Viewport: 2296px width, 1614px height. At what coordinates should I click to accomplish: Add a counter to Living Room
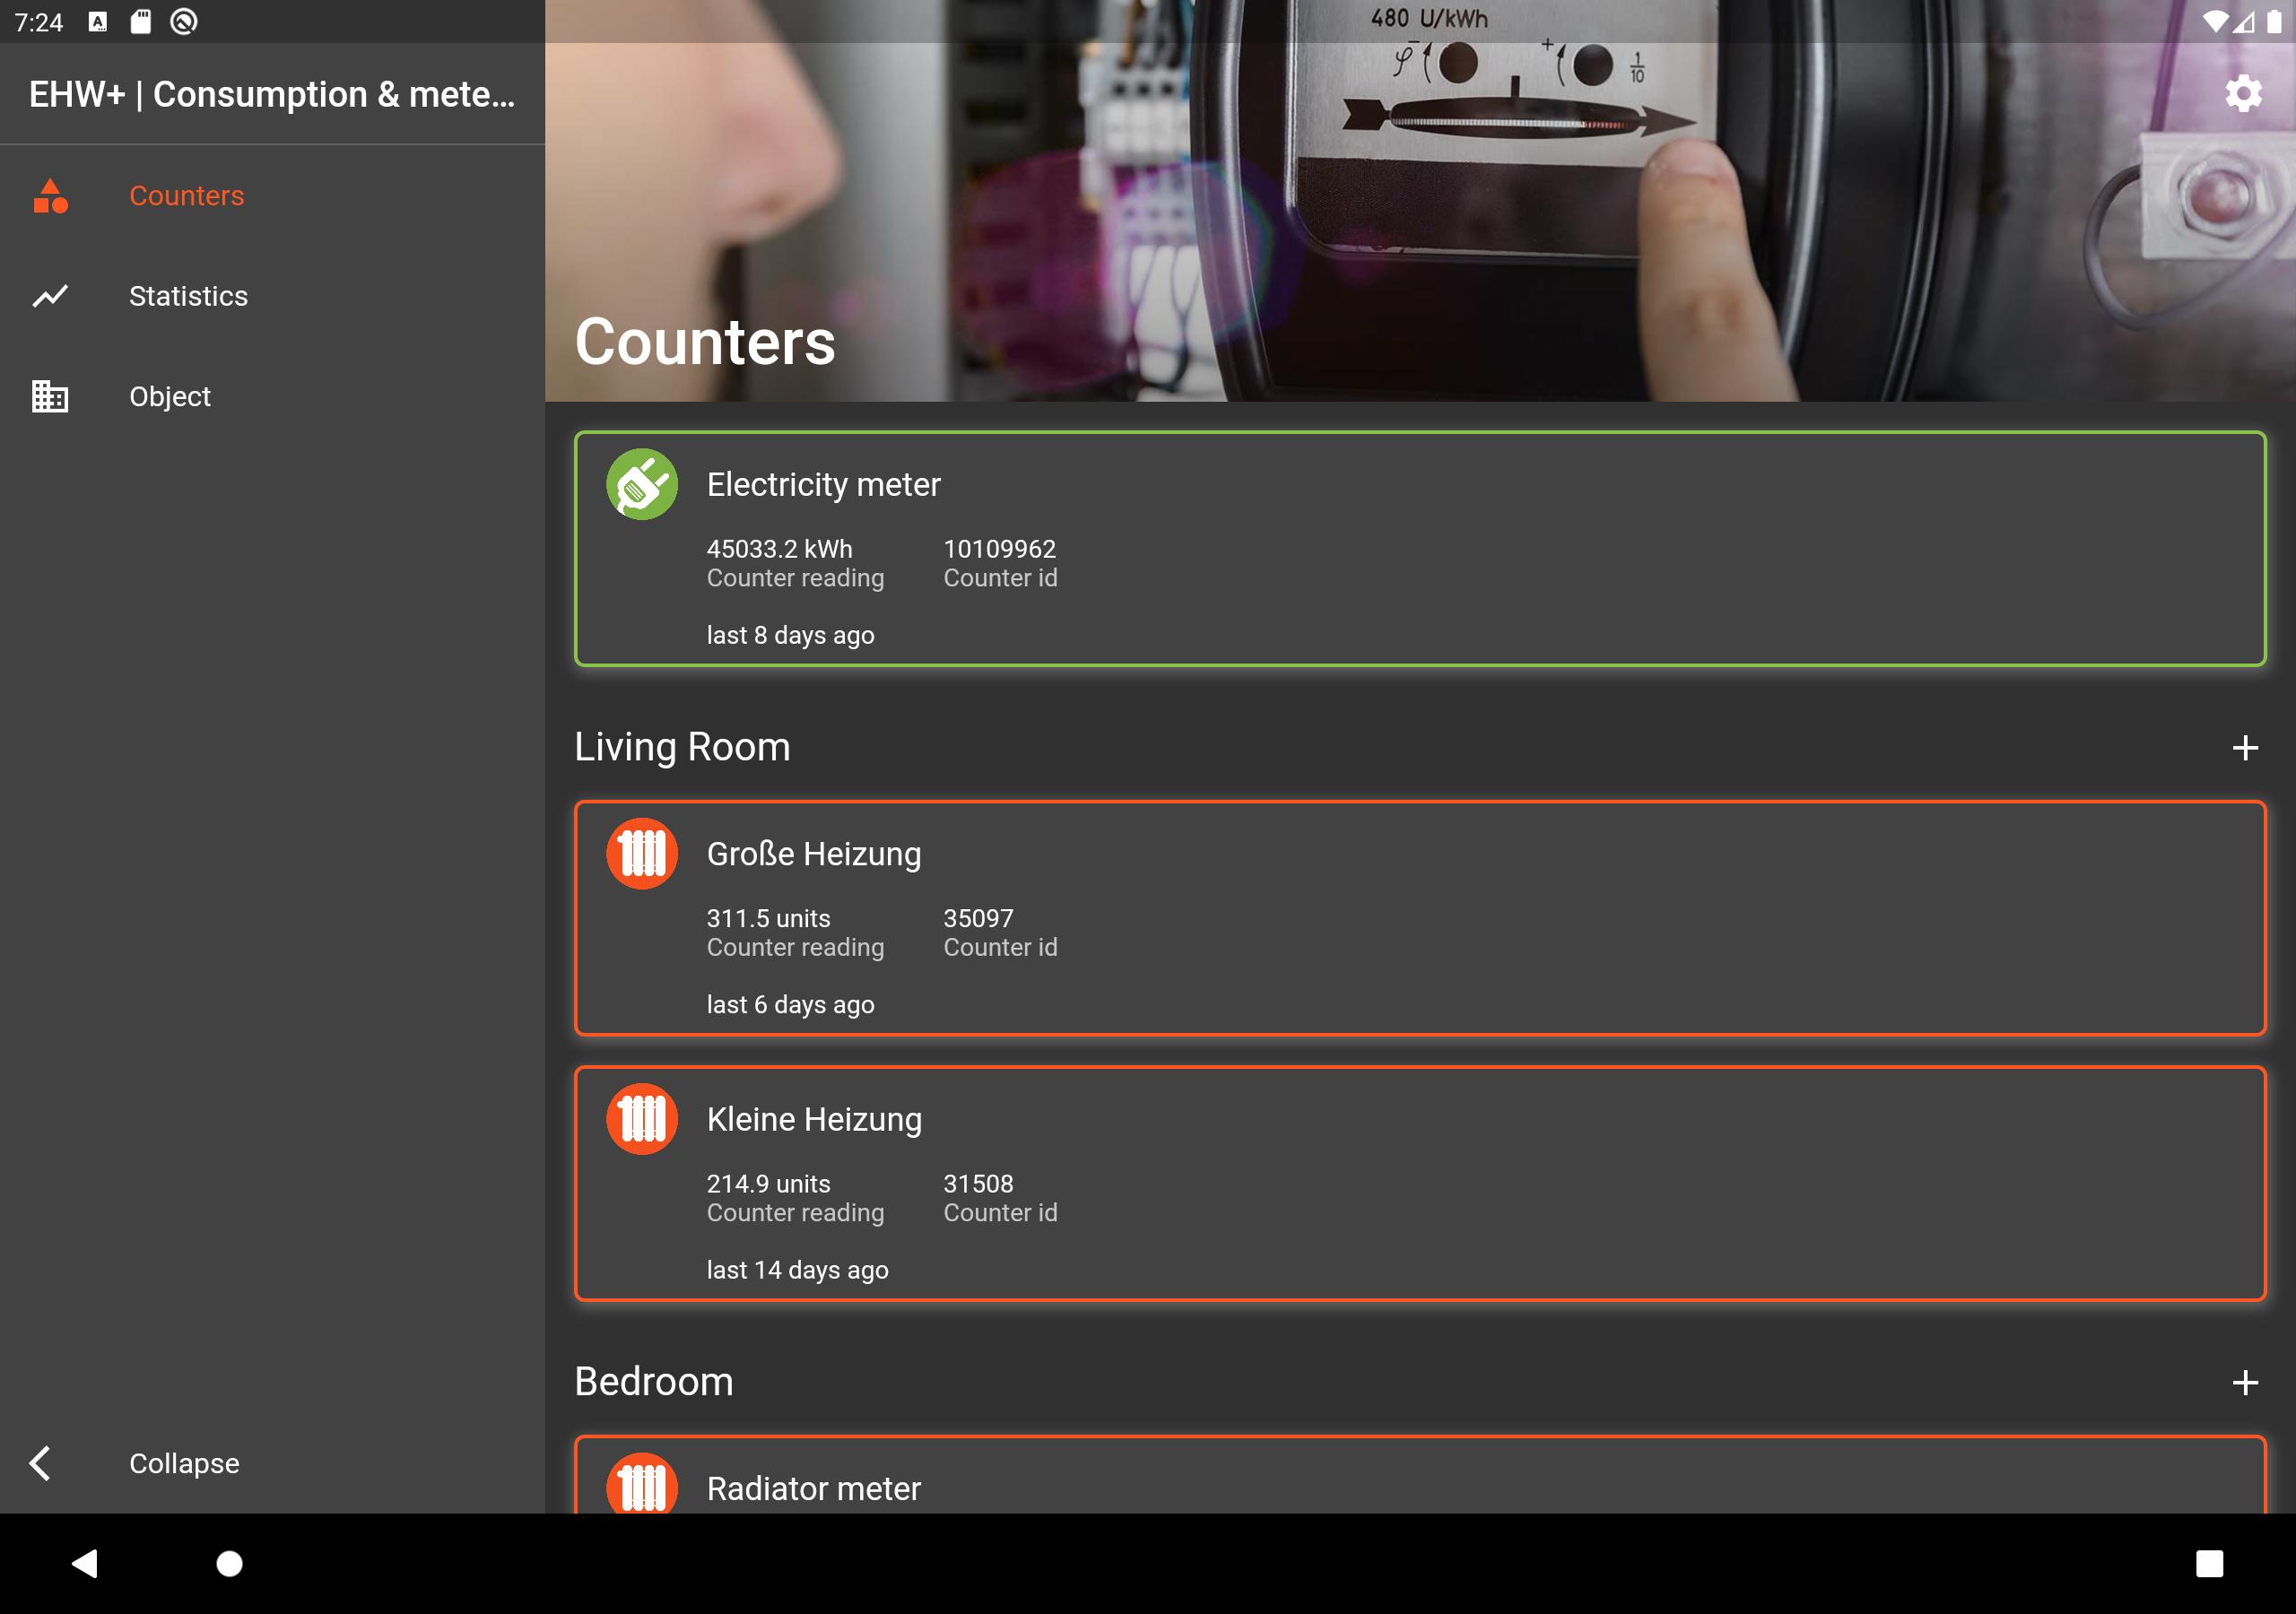2245,748
